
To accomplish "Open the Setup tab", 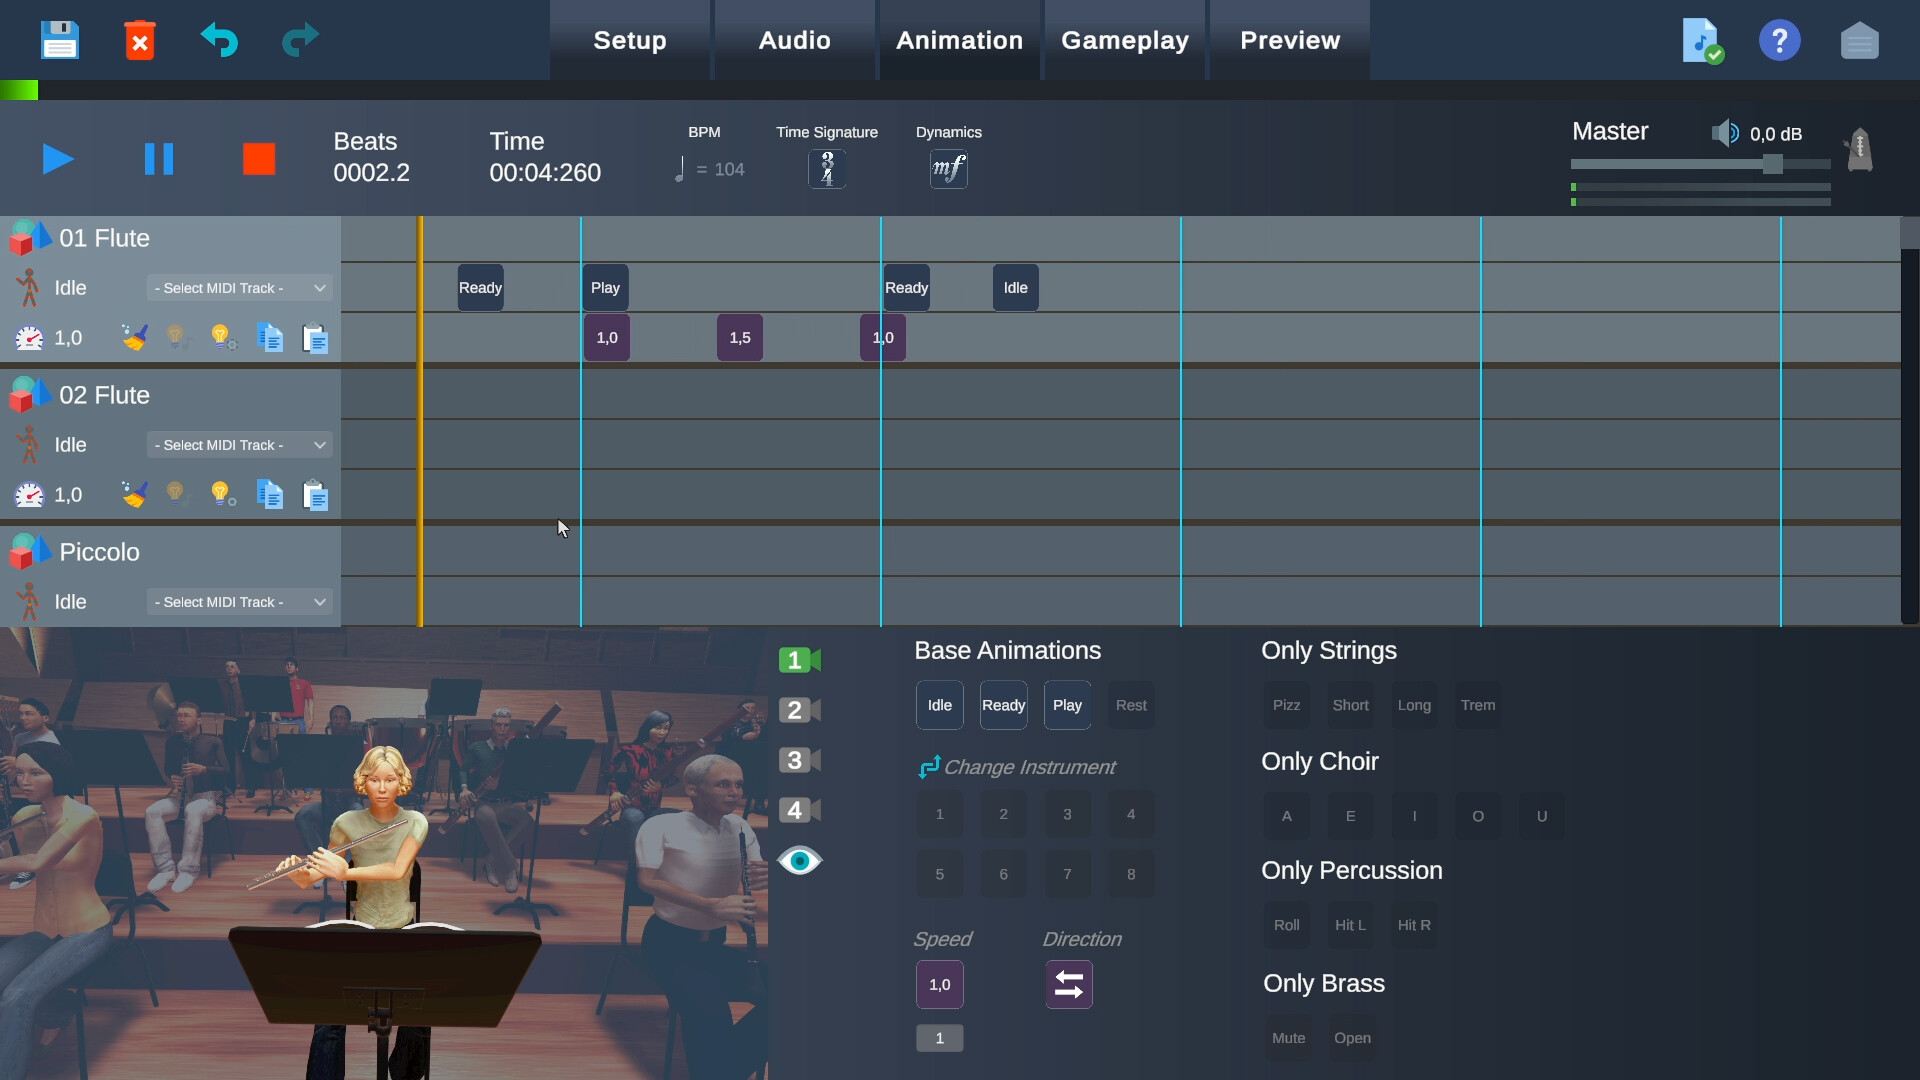I will click(628, 40).
